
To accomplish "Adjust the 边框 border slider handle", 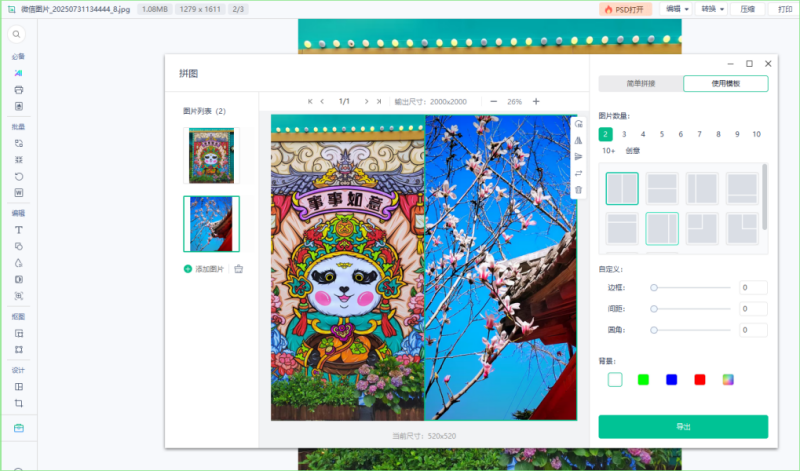I will (x=654, y=288).
